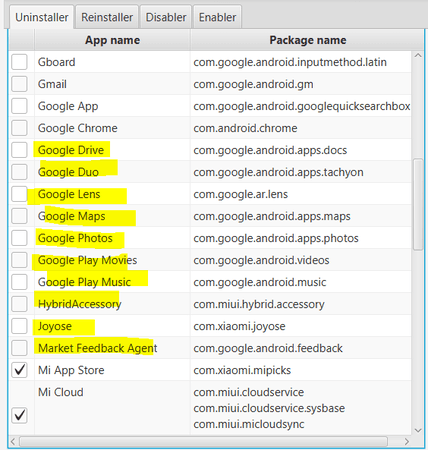428x450 pixels.
Task: Click package com.xiaomi.mipicks
Action: pos(242,370)
